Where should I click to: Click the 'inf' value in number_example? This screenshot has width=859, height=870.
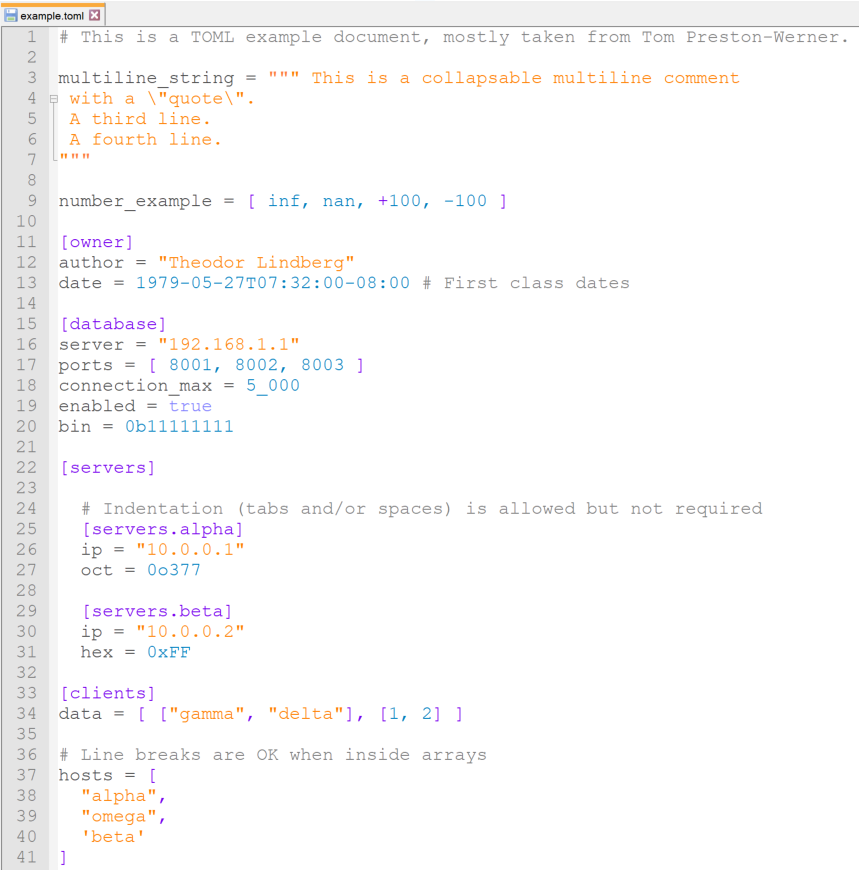click(284, 201)
